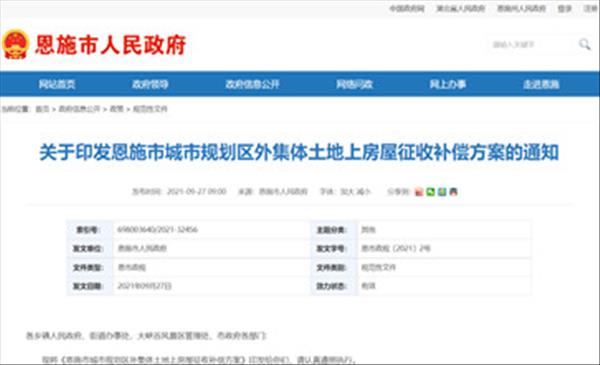Click the third share icon after WeChat
Image resolution: width=600 pixels, height=365 pixels.
point(442,192)
